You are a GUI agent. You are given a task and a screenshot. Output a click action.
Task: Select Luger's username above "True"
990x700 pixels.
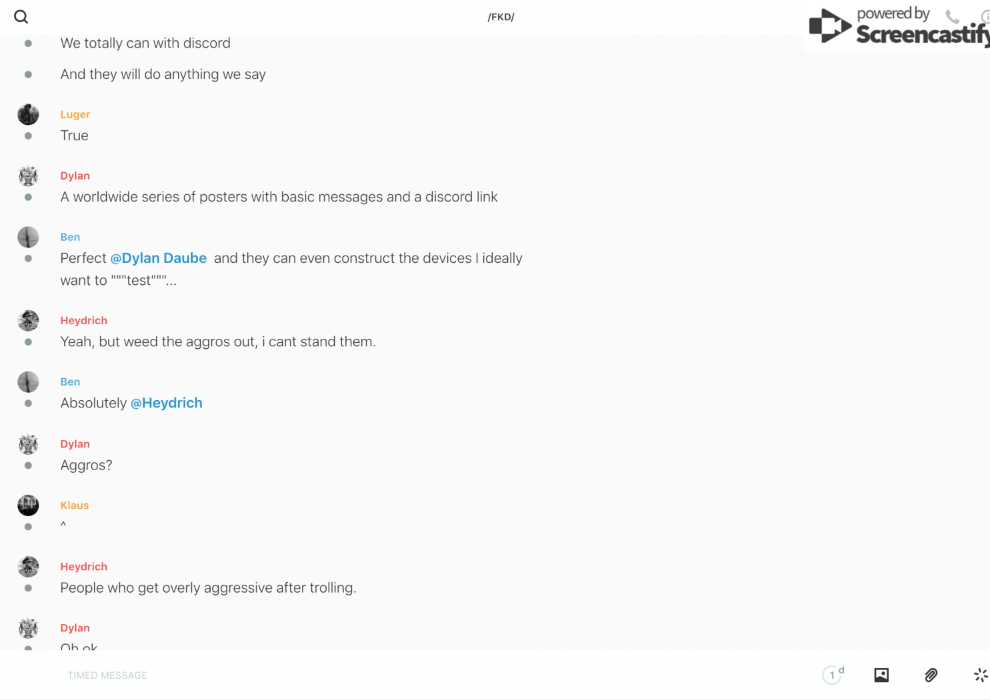pos(75,114)
